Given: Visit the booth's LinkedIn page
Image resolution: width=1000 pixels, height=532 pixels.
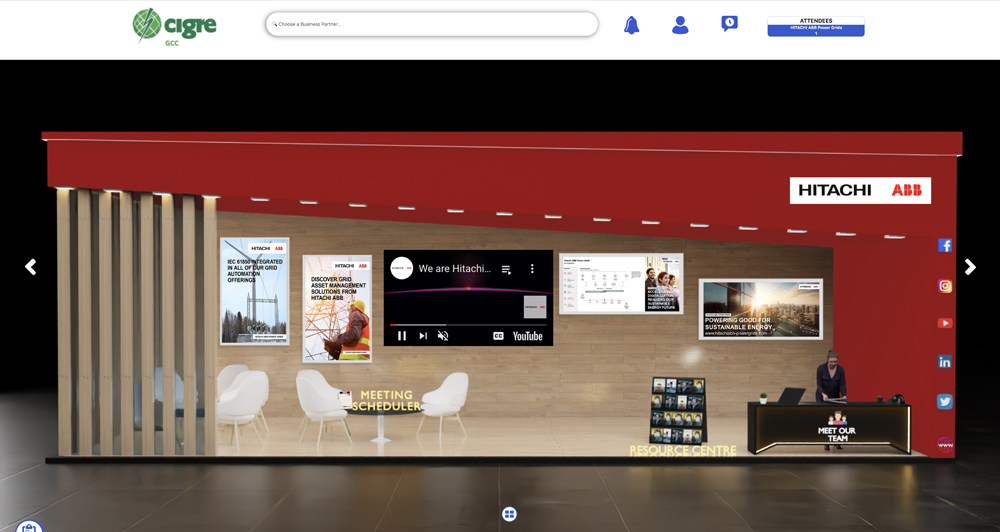Looking at the screenshot, I should point(945,362).
